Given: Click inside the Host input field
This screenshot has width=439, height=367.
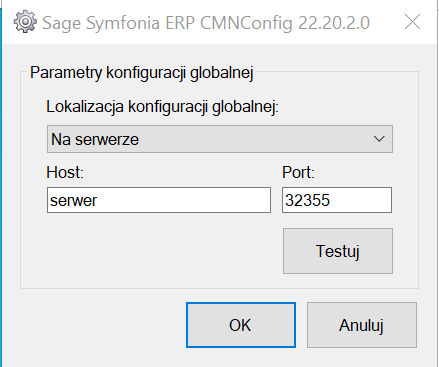Looking at the screenshot, I should point(159,200).
